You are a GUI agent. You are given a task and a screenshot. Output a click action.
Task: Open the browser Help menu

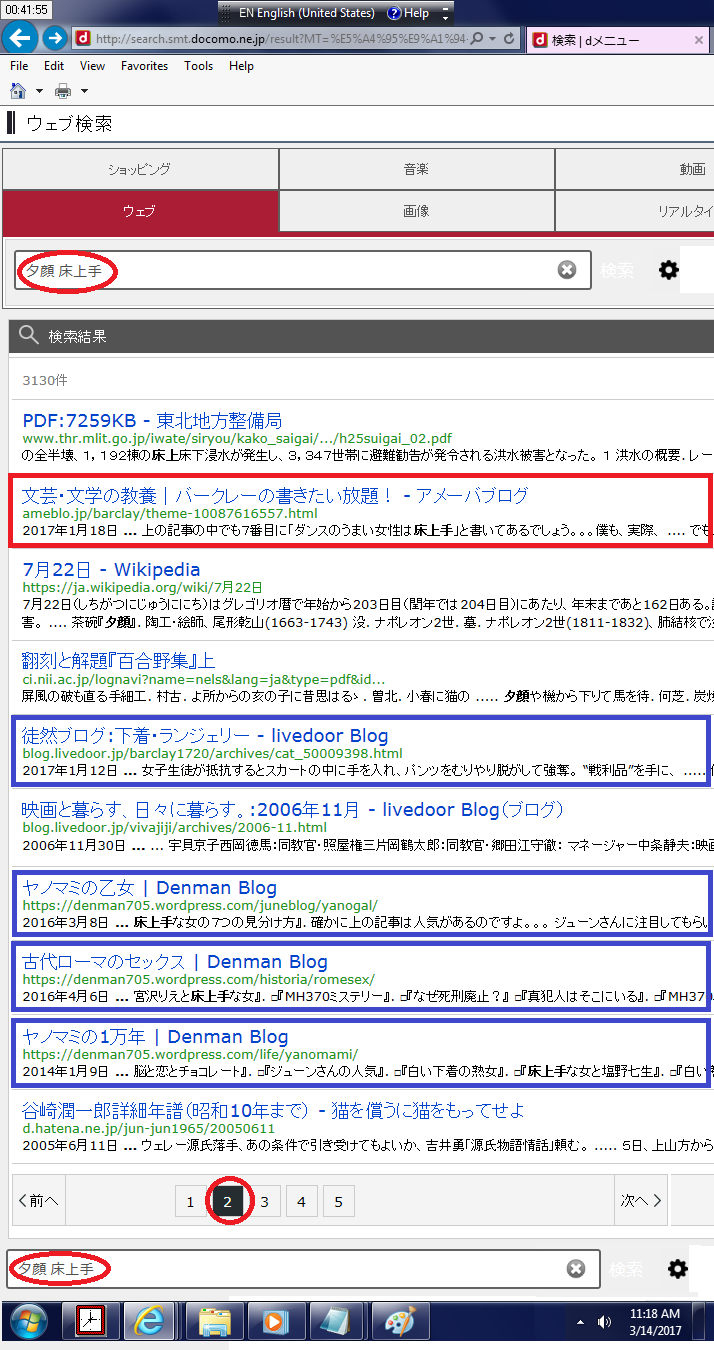(241, 66)
